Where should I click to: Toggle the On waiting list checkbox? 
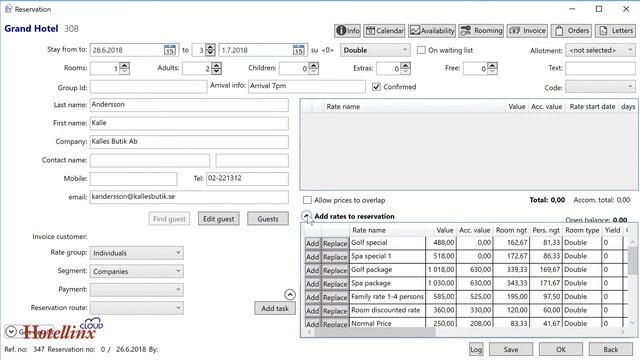click(421, 50)
